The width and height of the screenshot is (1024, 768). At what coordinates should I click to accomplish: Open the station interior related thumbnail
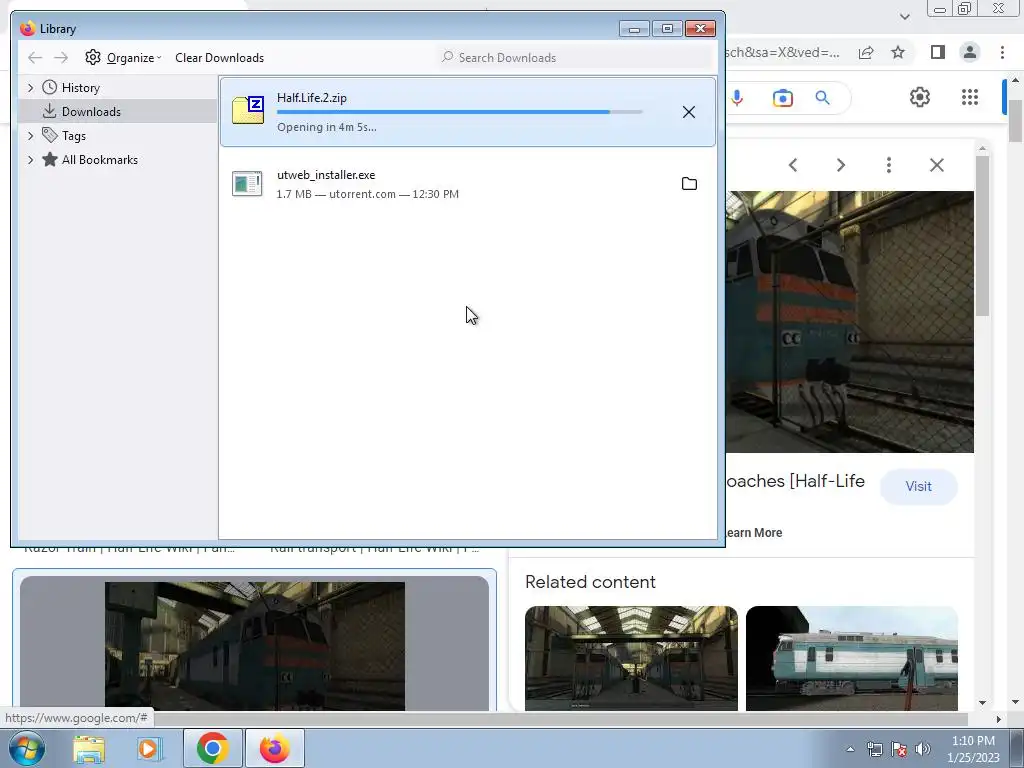631,658
